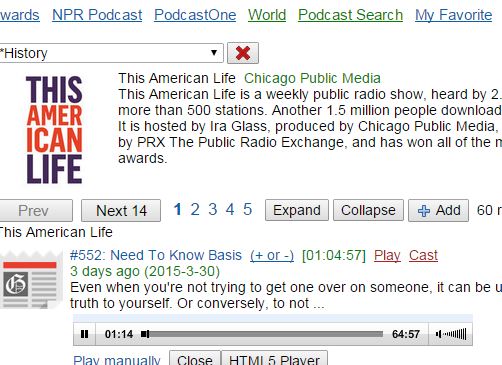Click the red X delete button
Screen dimensions: 502x365
(x=243, y=53)
